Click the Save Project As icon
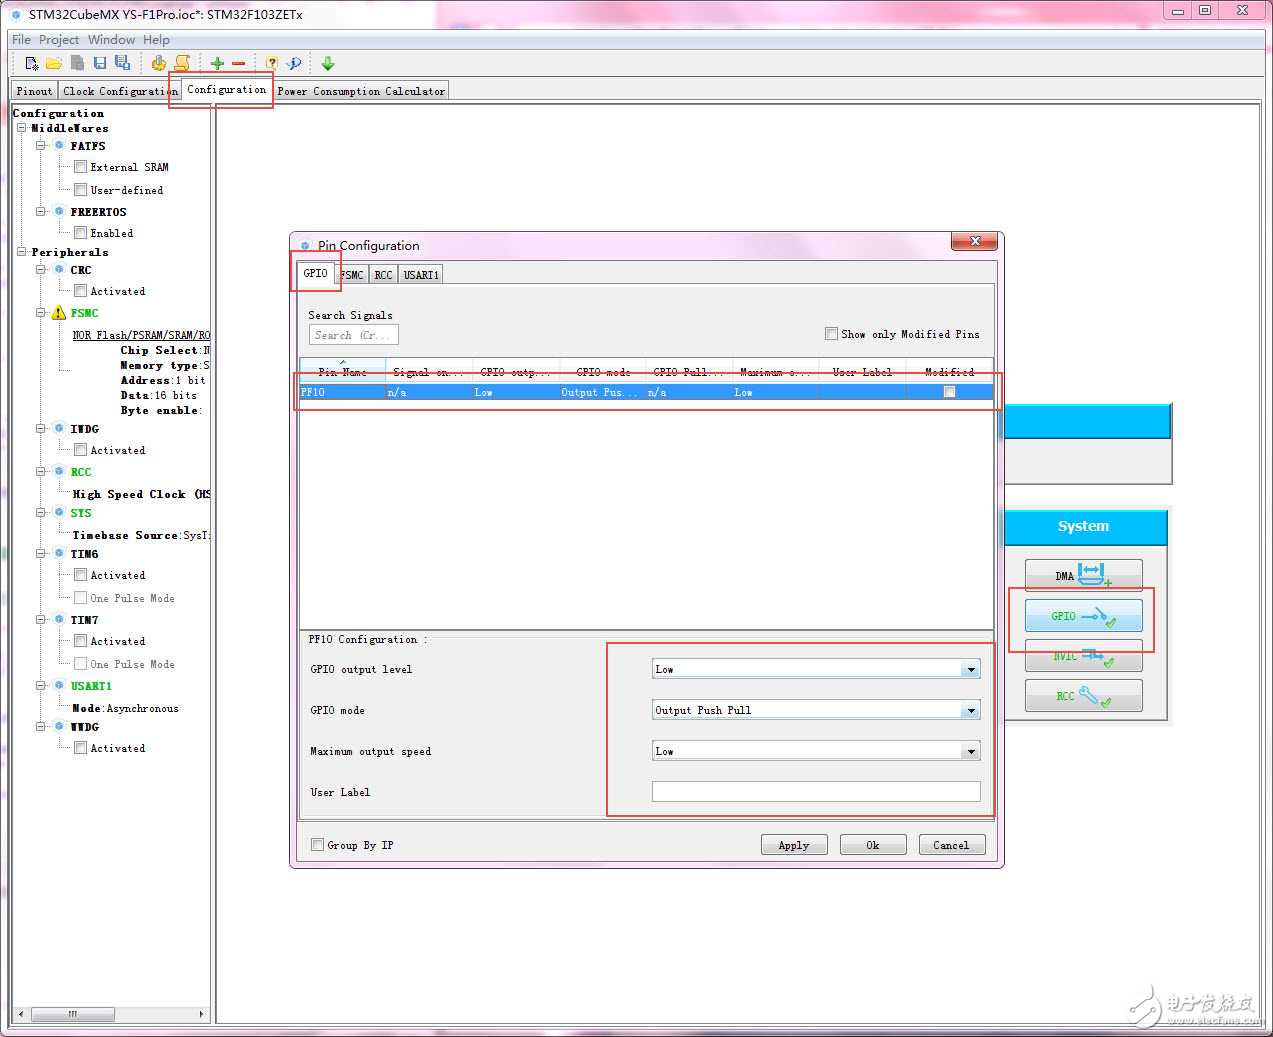Image resolution: width=1273 pixels, height=1037 pixels. point(122,63)
